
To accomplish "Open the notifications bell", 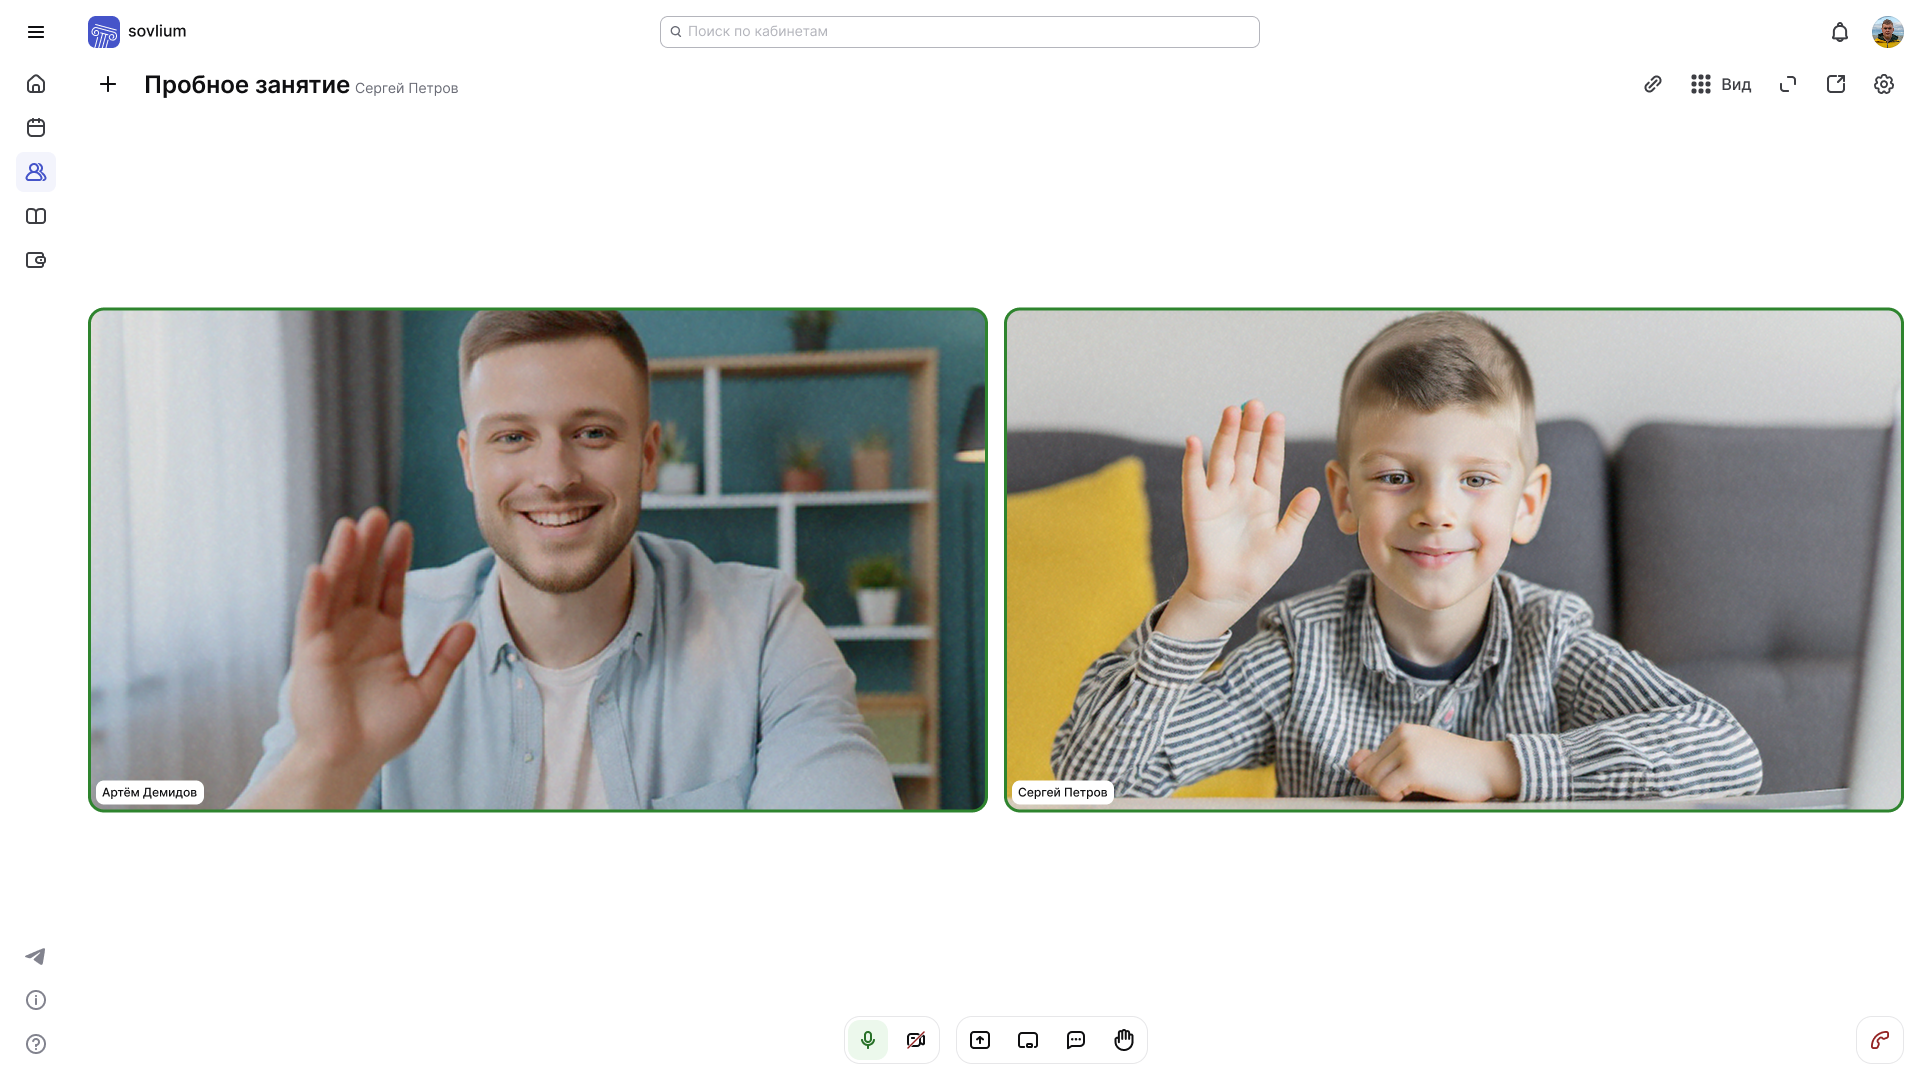I will pos(1839,32).
